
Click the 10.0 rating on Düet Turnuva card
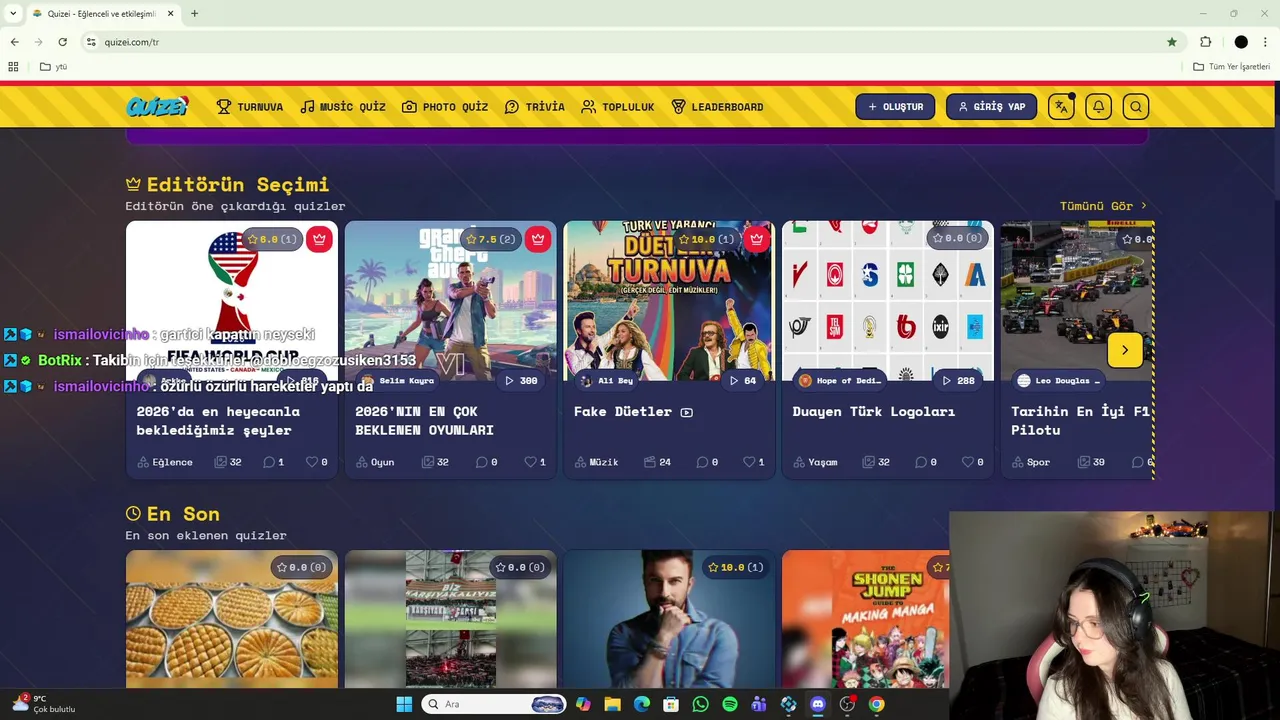(708, 239)
